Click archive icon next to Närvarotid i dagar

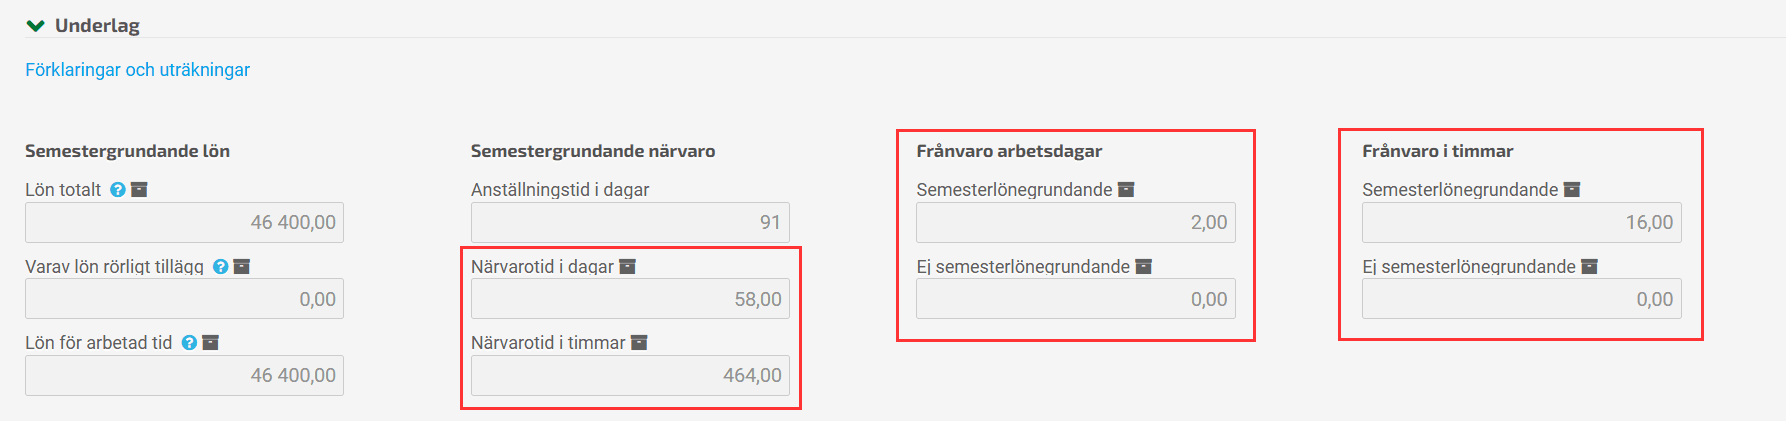628,267
